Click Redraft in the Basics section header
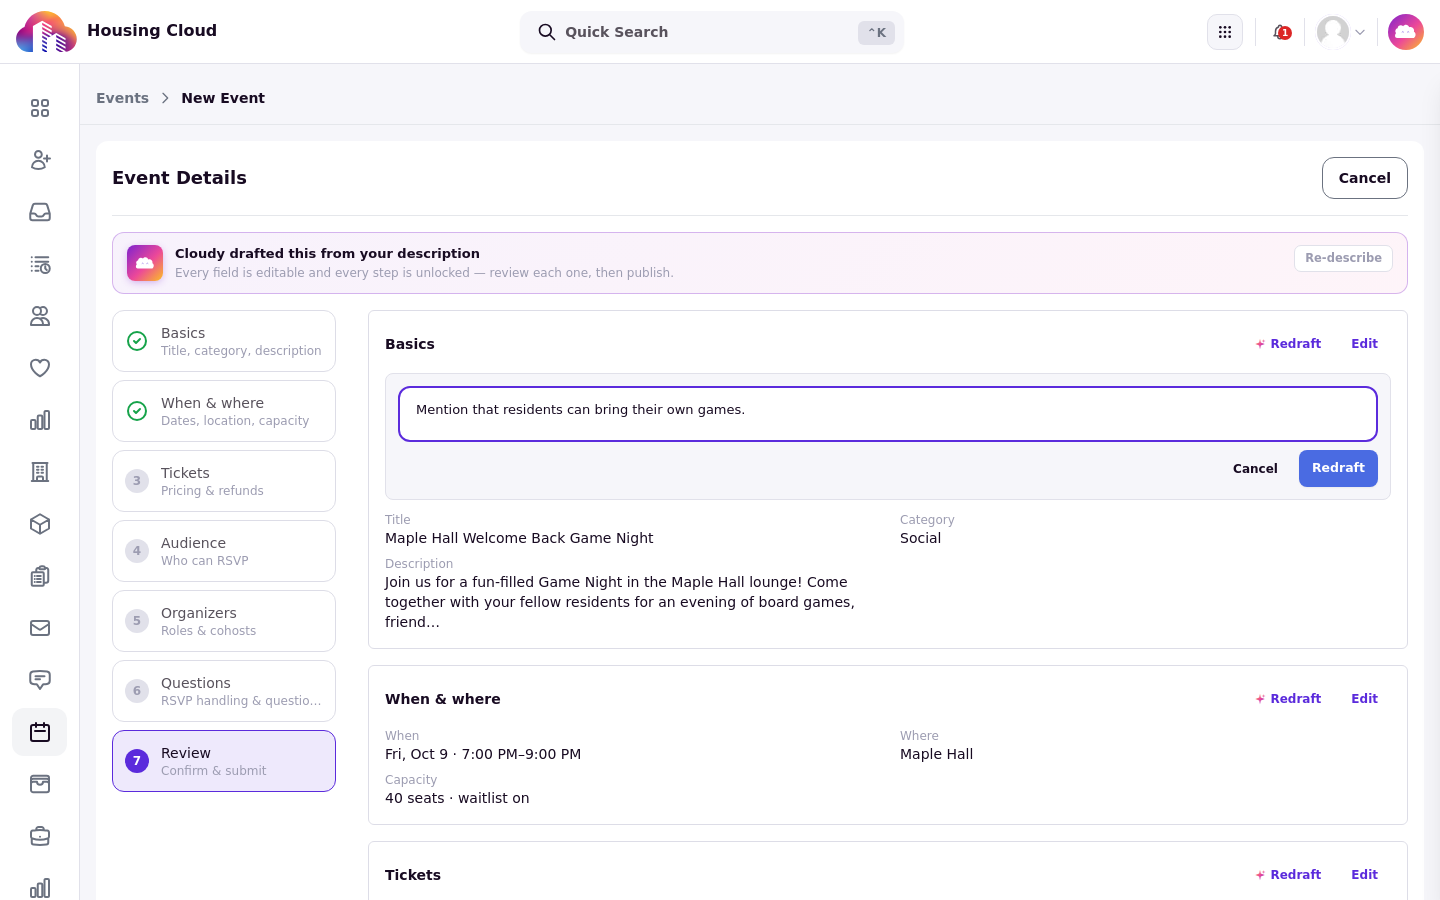This screenshot has height=900, width=1440. coord(1288,344)
